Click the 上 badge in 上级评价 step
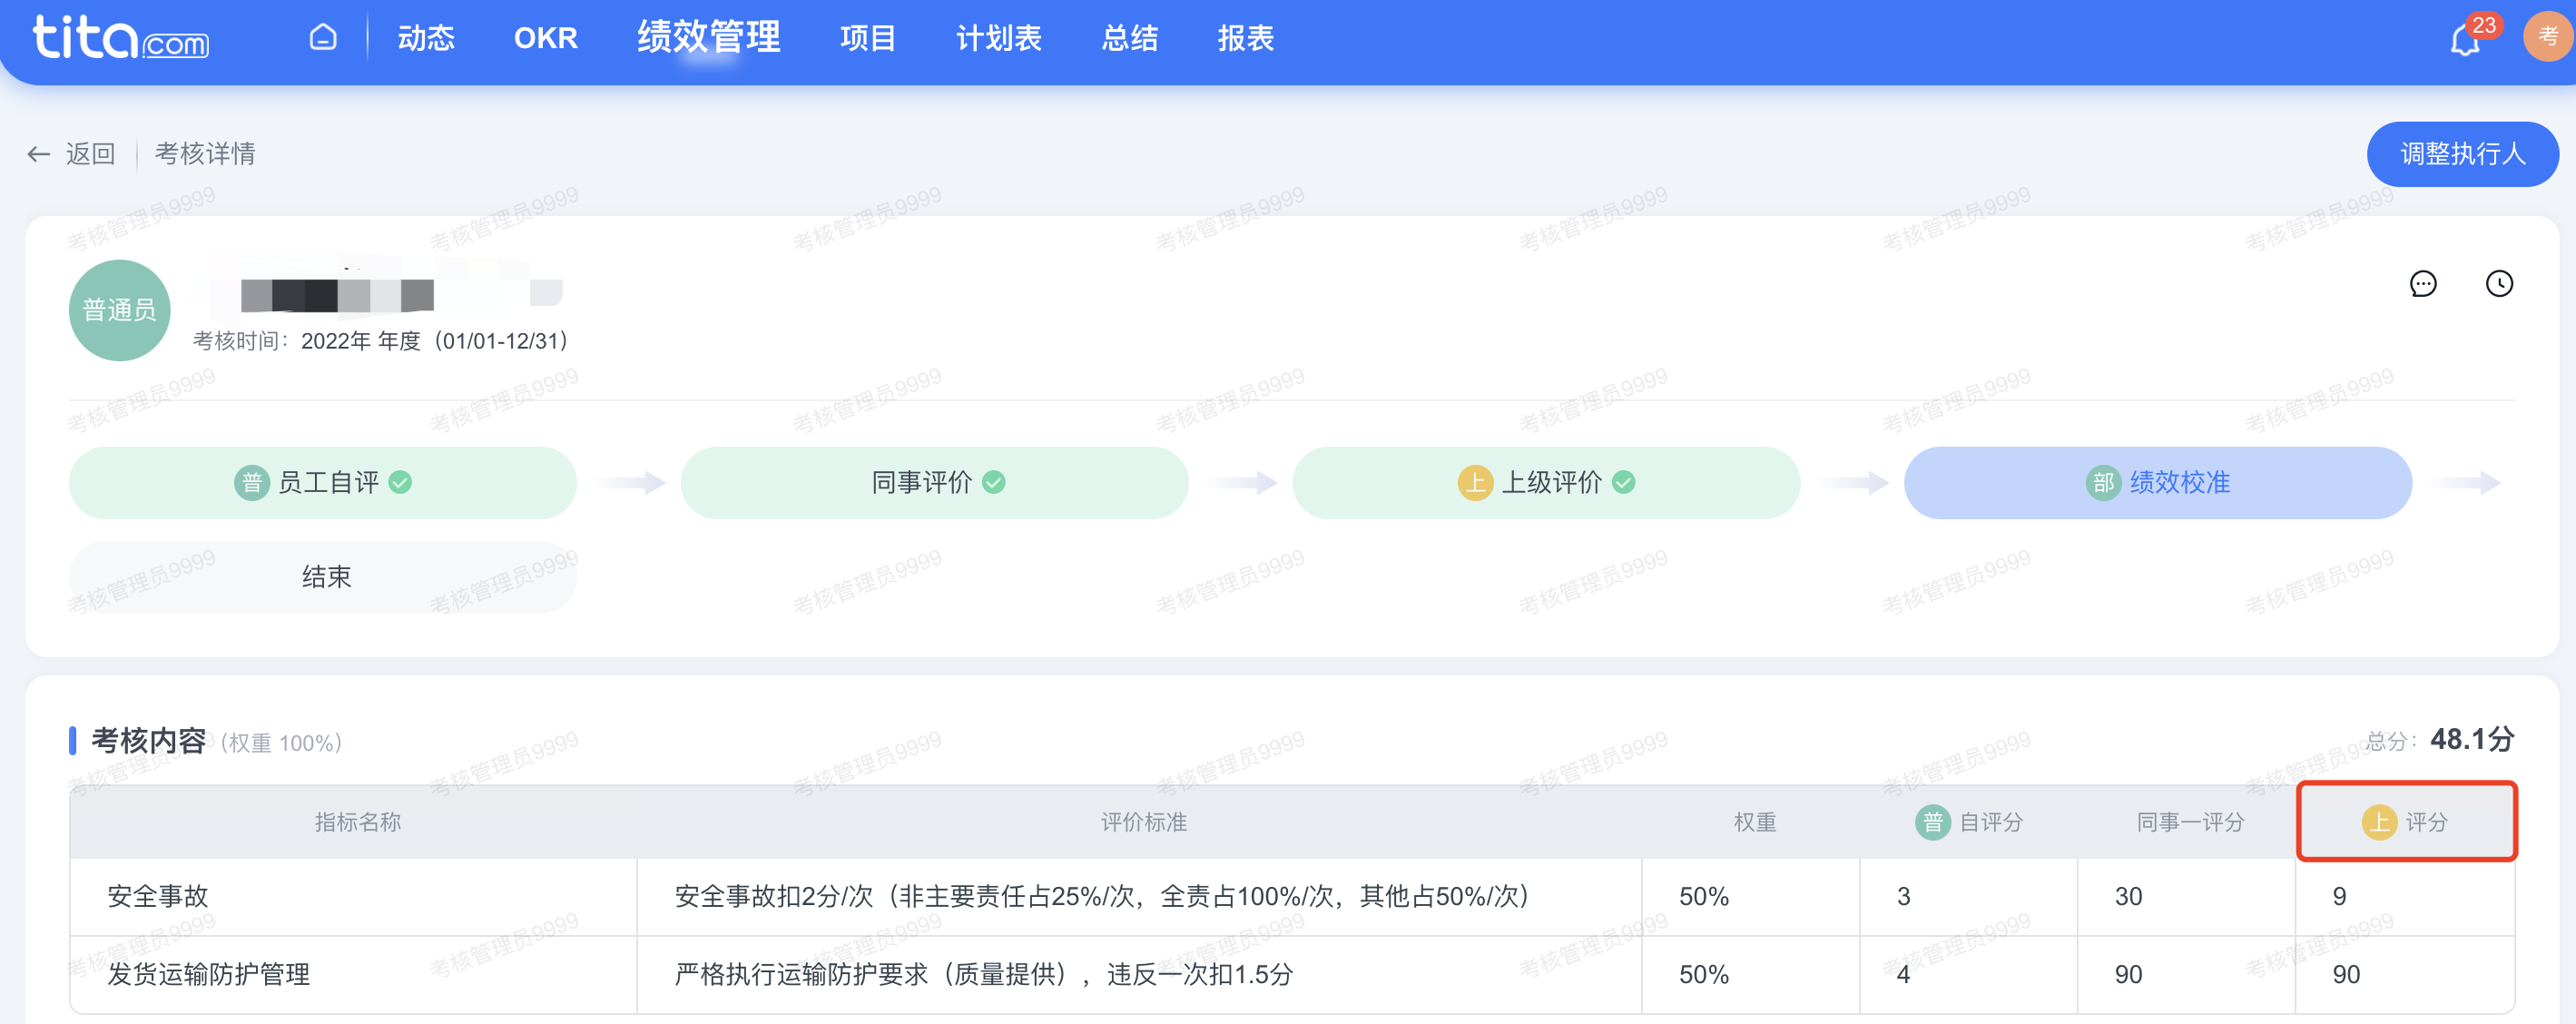Screen dimensions: 2576x1024 pos(1475,483)
